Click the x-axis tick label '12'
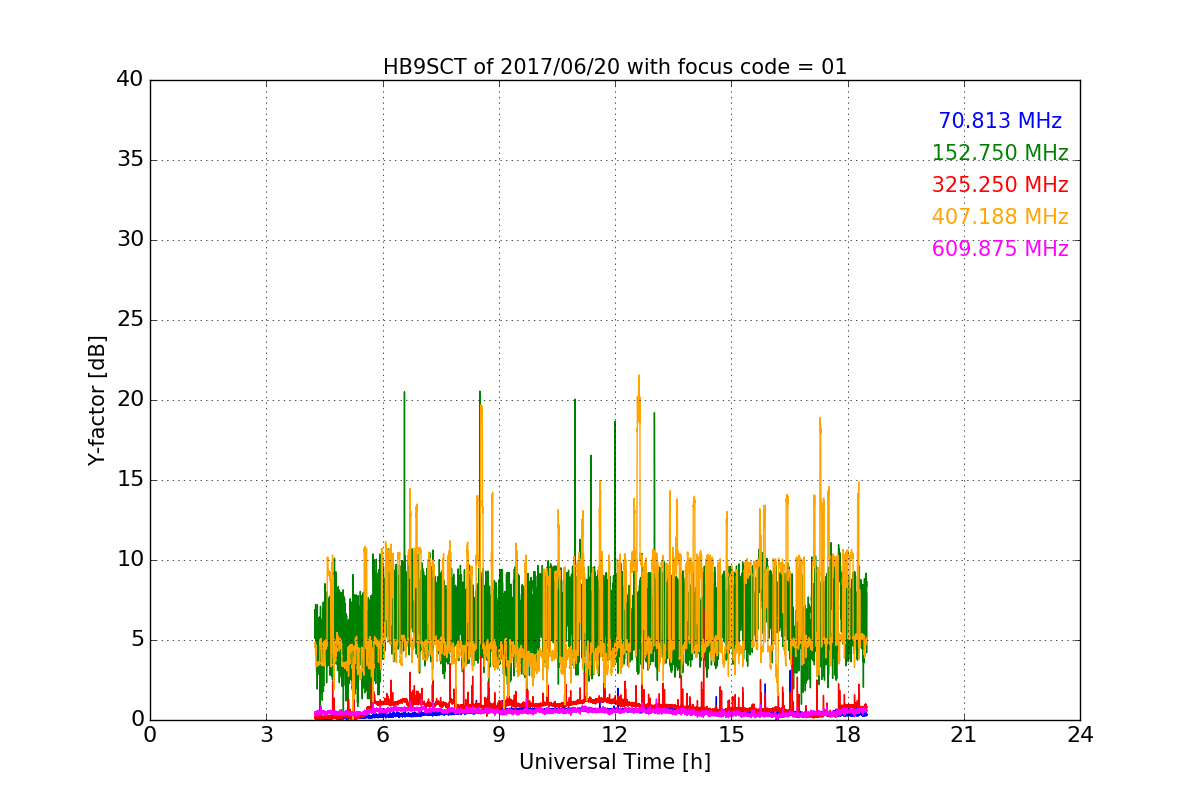1200x800 pixels. pos(615,734)
